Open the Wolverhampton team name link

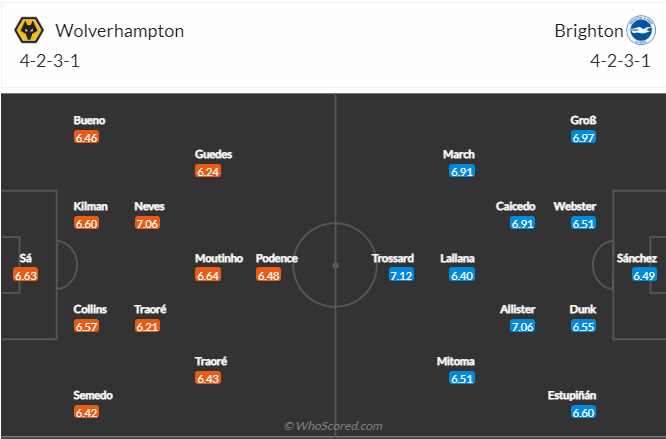click(120, 31)
